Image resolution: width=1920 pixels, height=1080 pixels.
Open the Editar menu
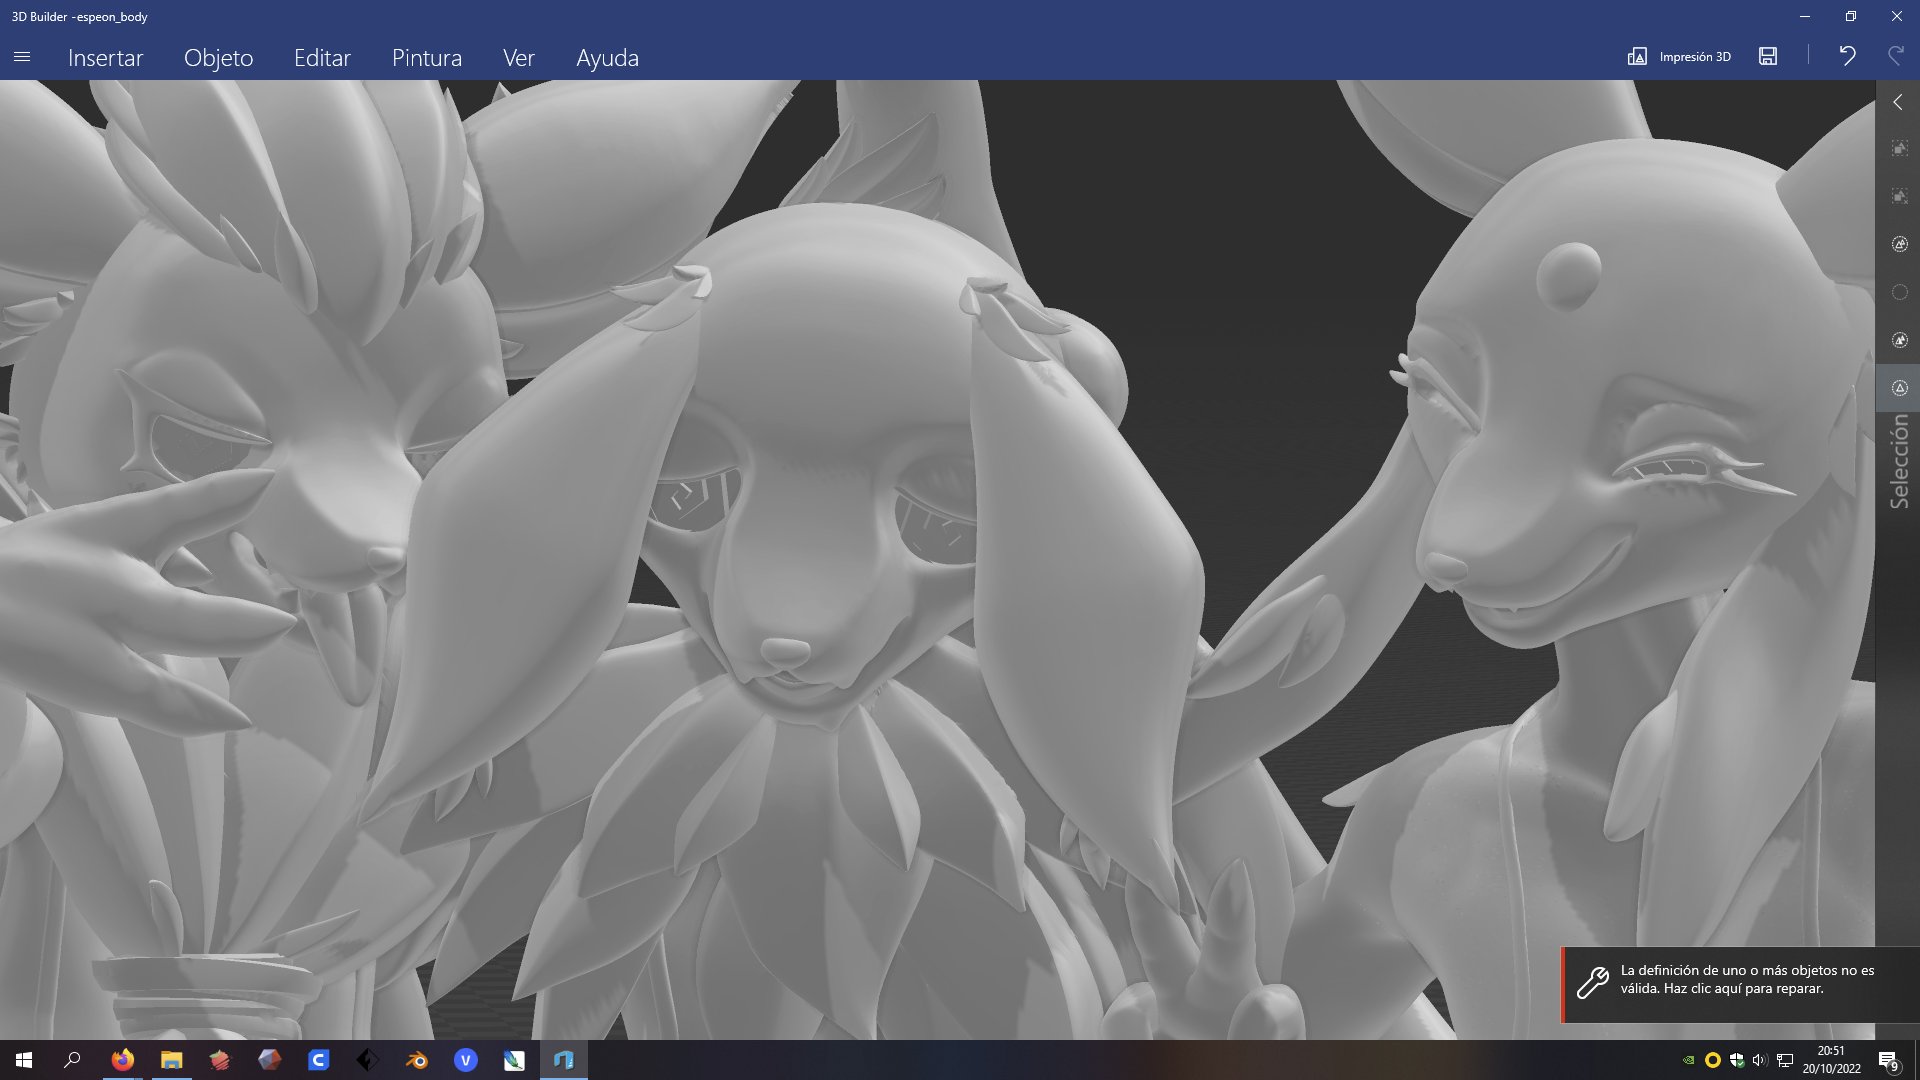(322, 58)
